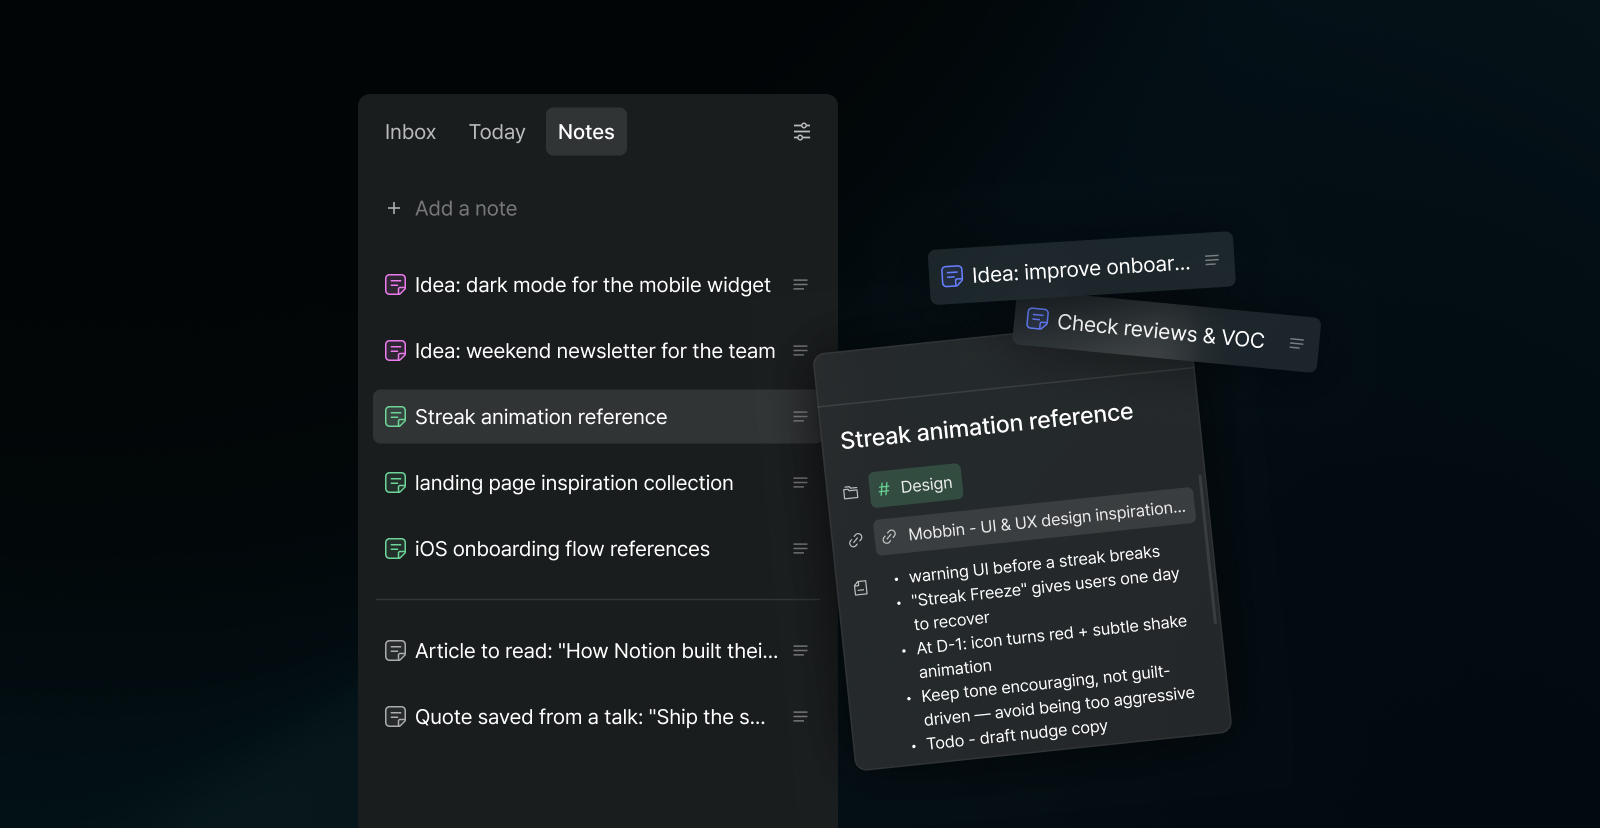The width and height of the screenshot is (1600, 828).
Task: Click note icon beside weekend newsletter idea
Action: [396, 351]
